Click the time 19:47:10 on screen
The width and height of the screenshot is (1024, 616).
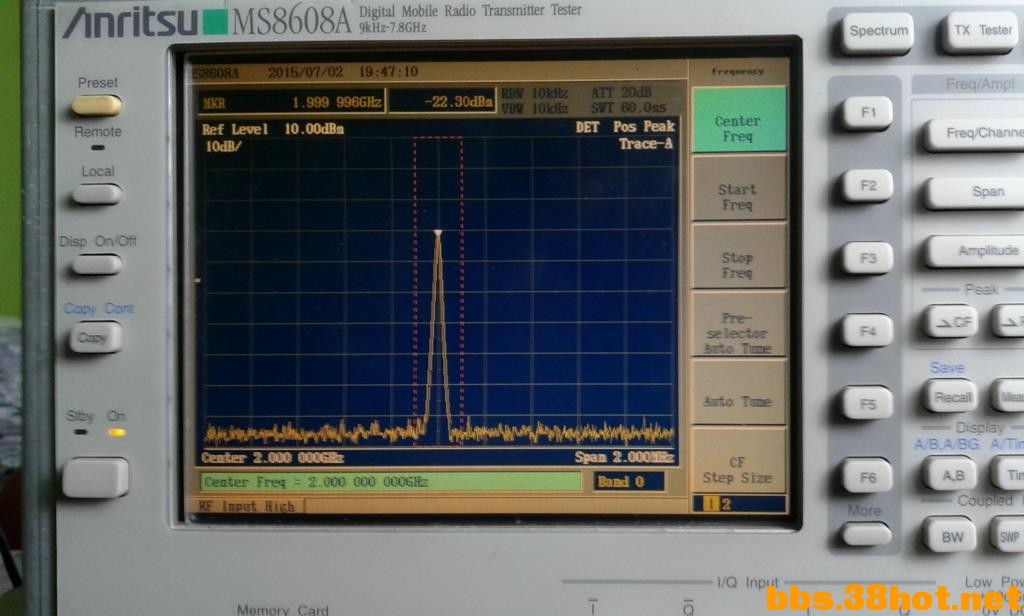[x=388, y=71]
